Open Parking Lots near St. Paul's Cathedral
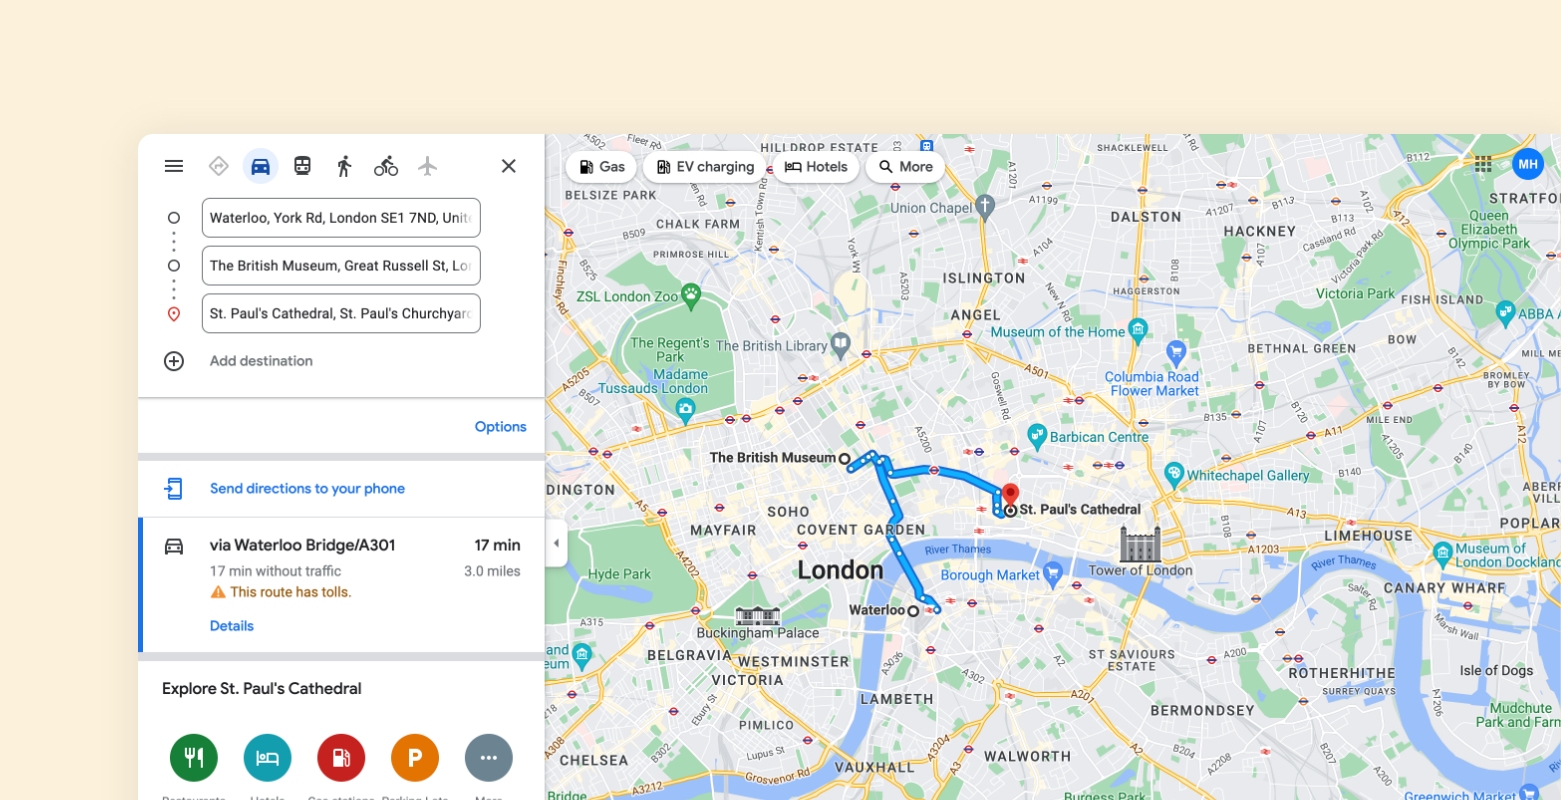Viewport: 1561px width, 800px height. pos(415,758)
